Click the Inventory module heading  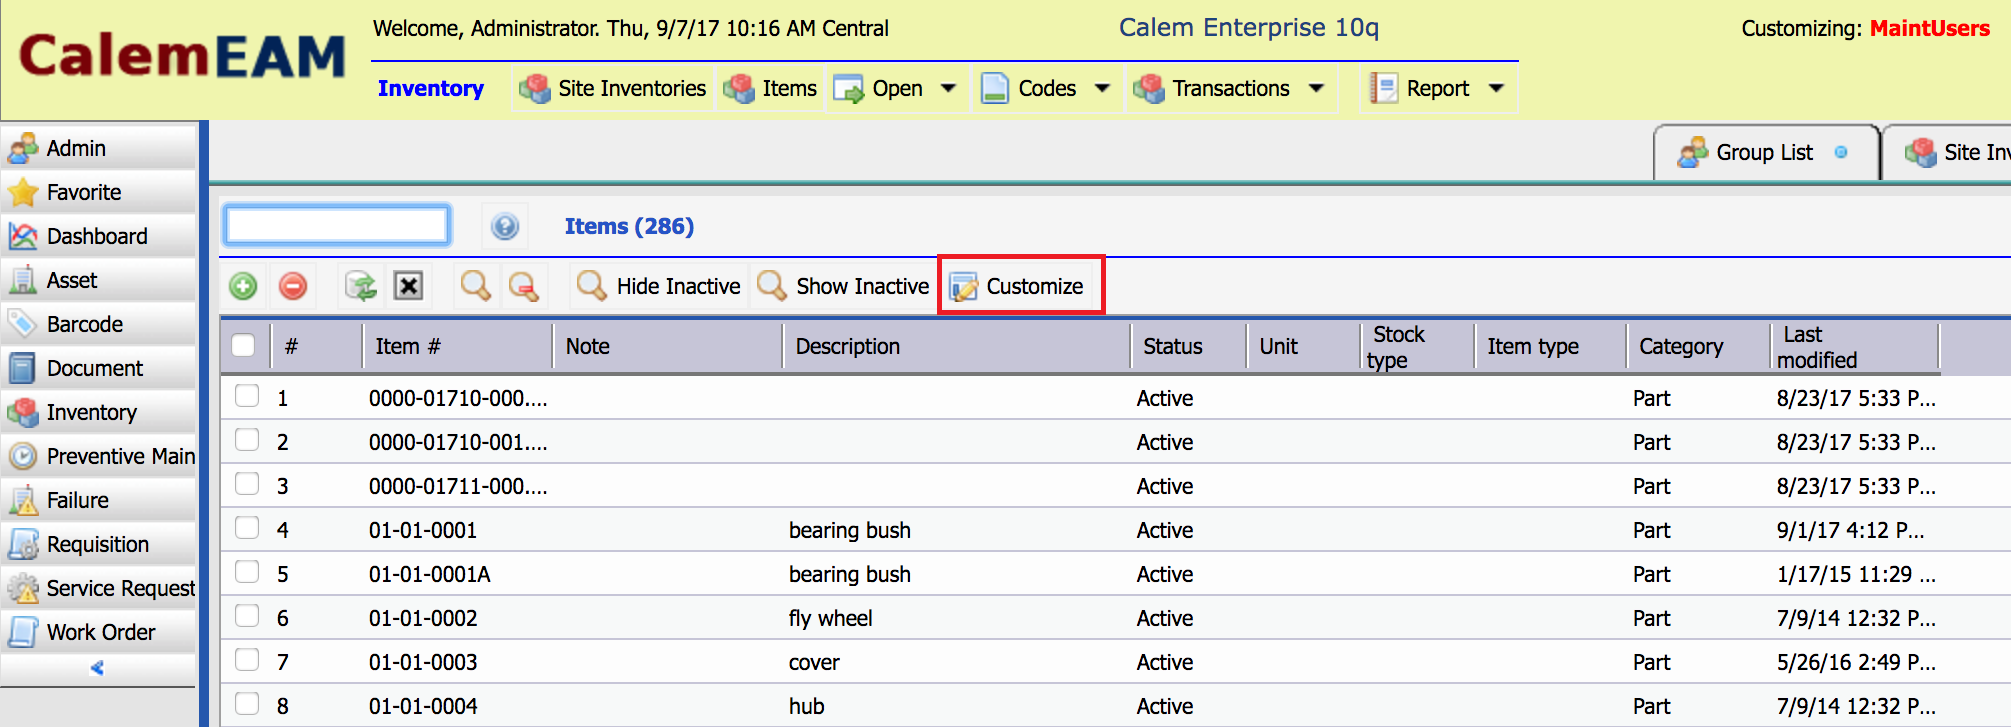pos(431,89)
